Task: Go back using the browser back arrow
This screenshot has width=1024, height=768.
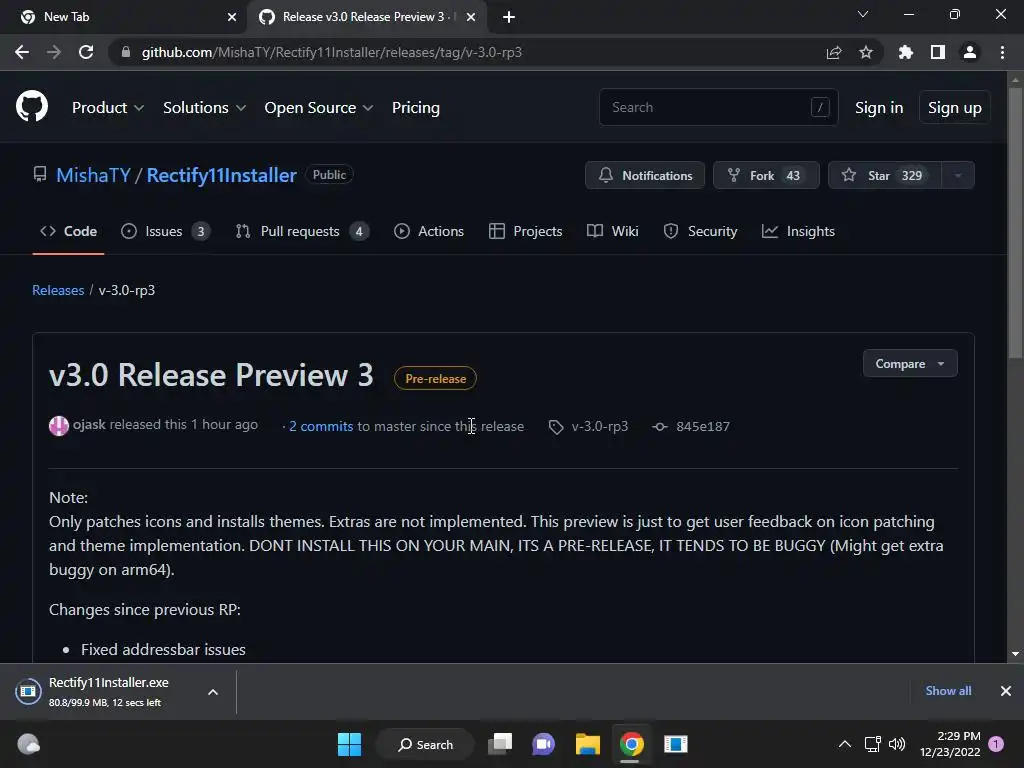Action: [x=22, y=52]
